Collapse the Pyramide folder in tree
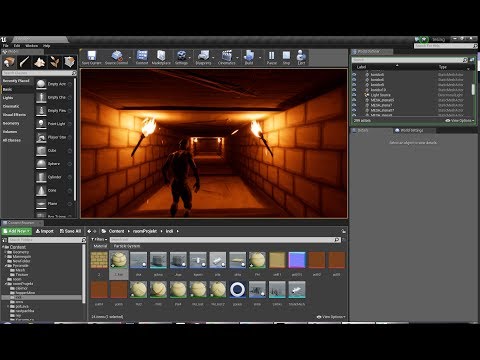The width and height of the screenshot is (480, 360). pos(5,266)
